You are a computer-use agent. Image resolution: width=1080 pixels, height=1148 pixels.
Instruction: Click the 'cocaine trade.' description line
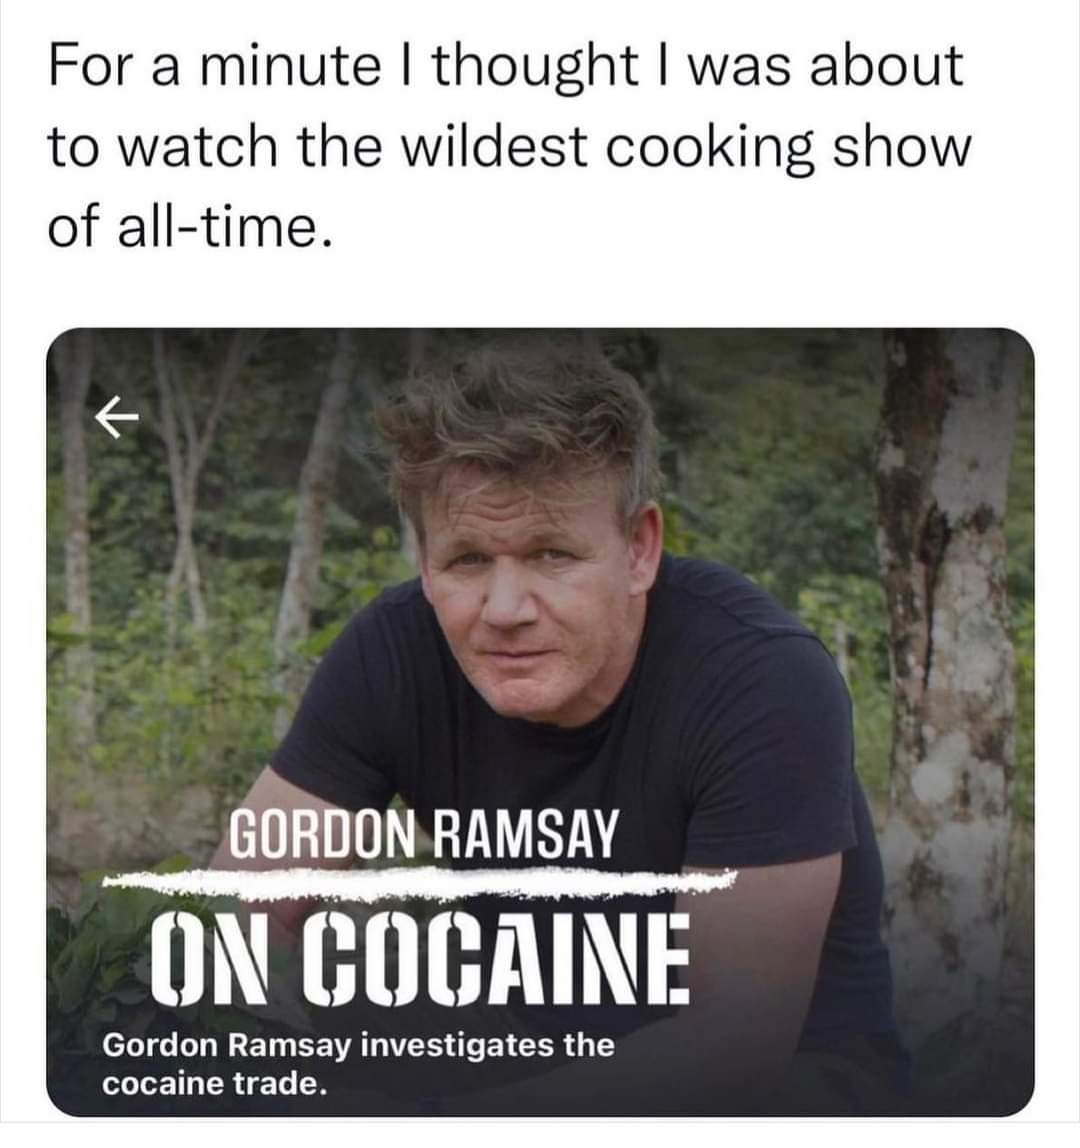[x=214, y=1084]
